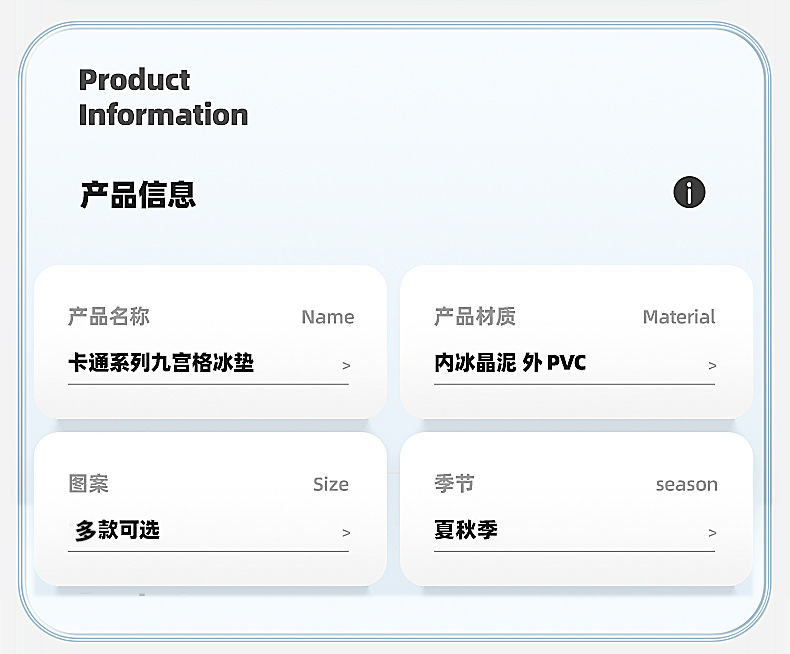This screenshot has width=790, height=654.
Task: Expand the 卡通系列九宫格冰垫 row arrow
Action: pyautogui.click(x=346, y=366)
